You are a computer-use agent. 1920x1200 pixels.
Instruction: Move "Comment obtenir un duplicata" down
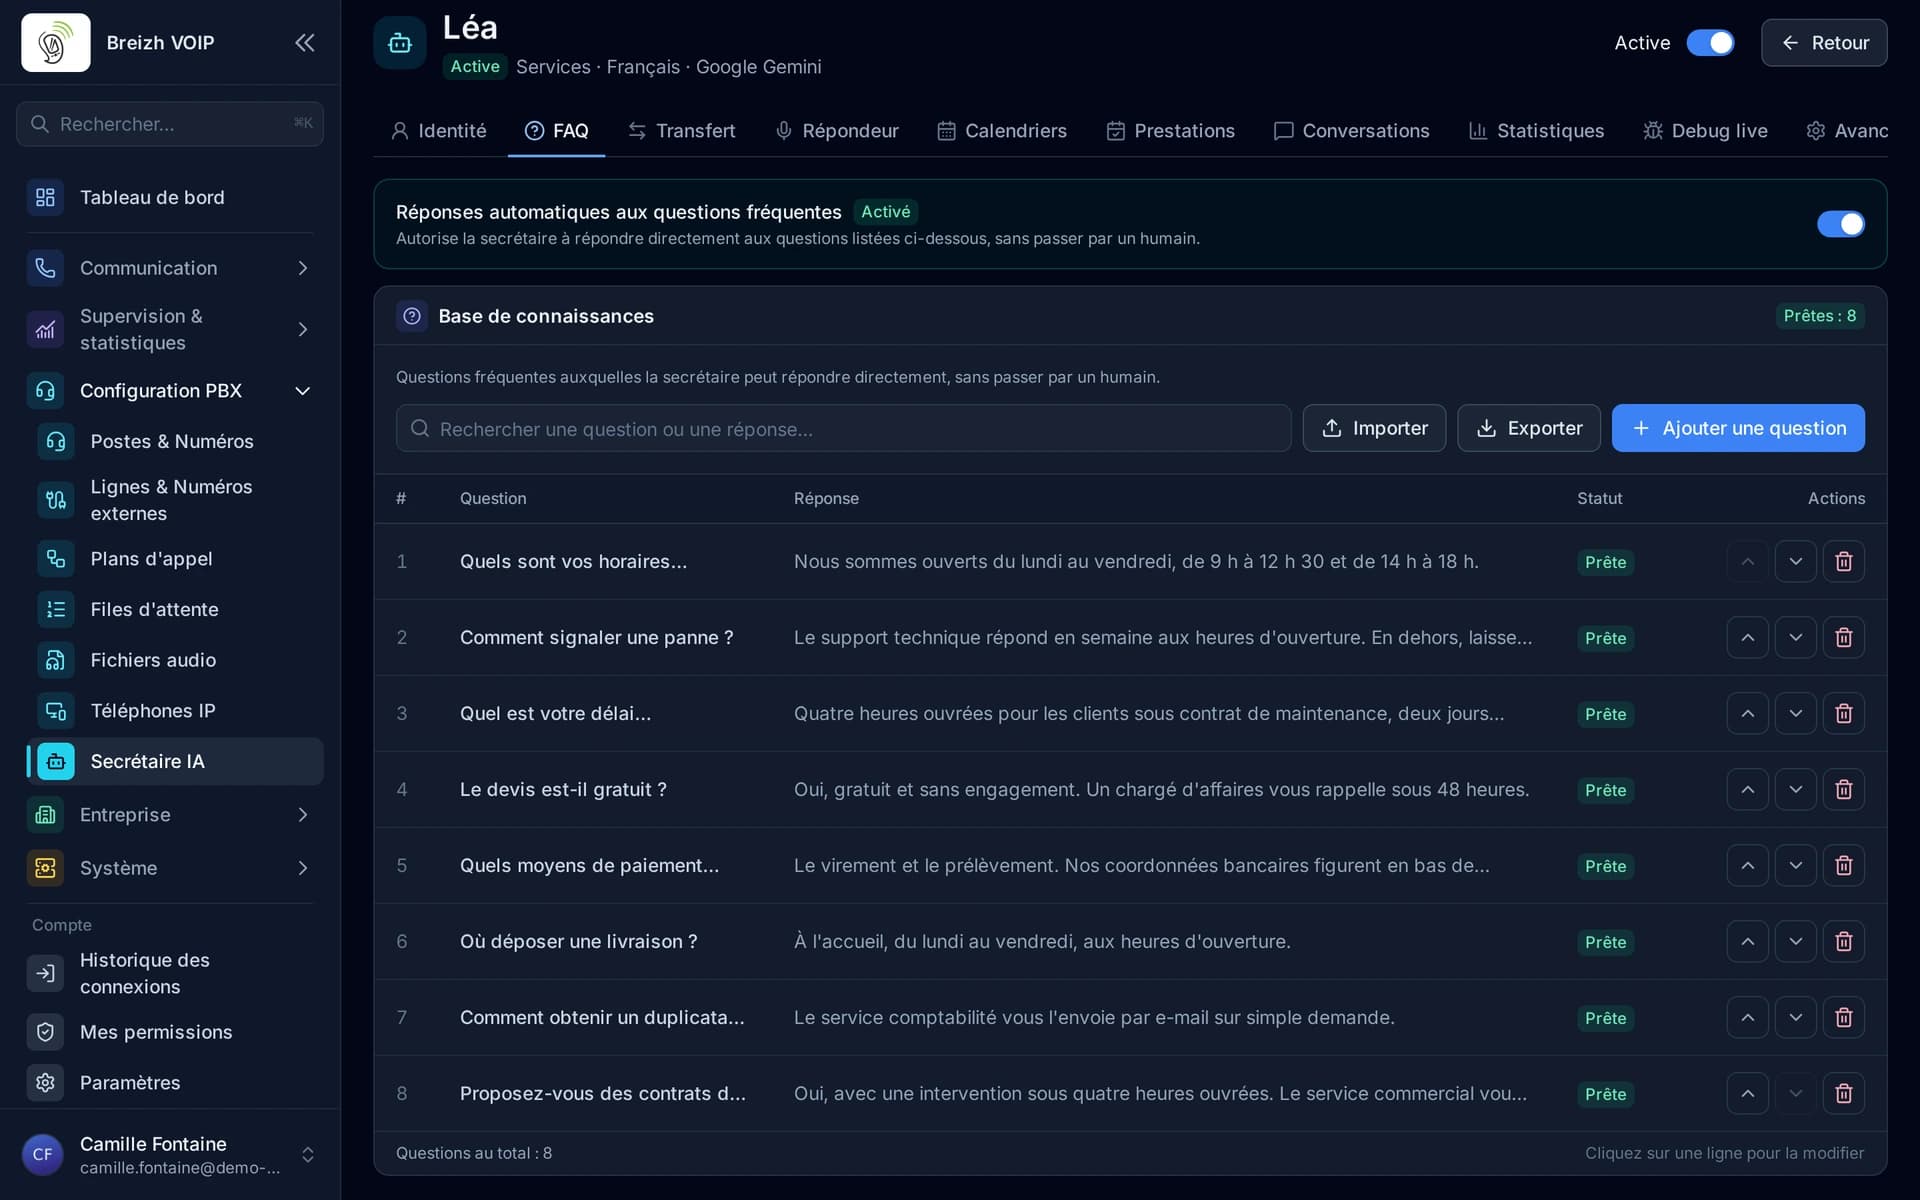1795,1018
